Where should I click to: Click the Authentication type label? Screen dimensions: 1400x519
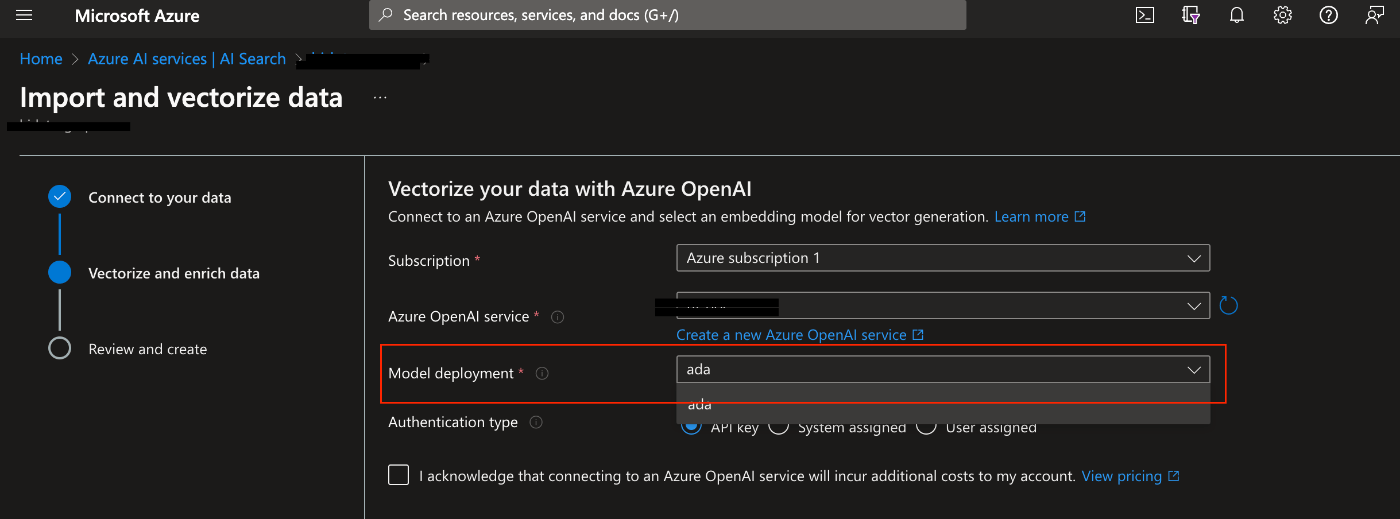point(453,422)
